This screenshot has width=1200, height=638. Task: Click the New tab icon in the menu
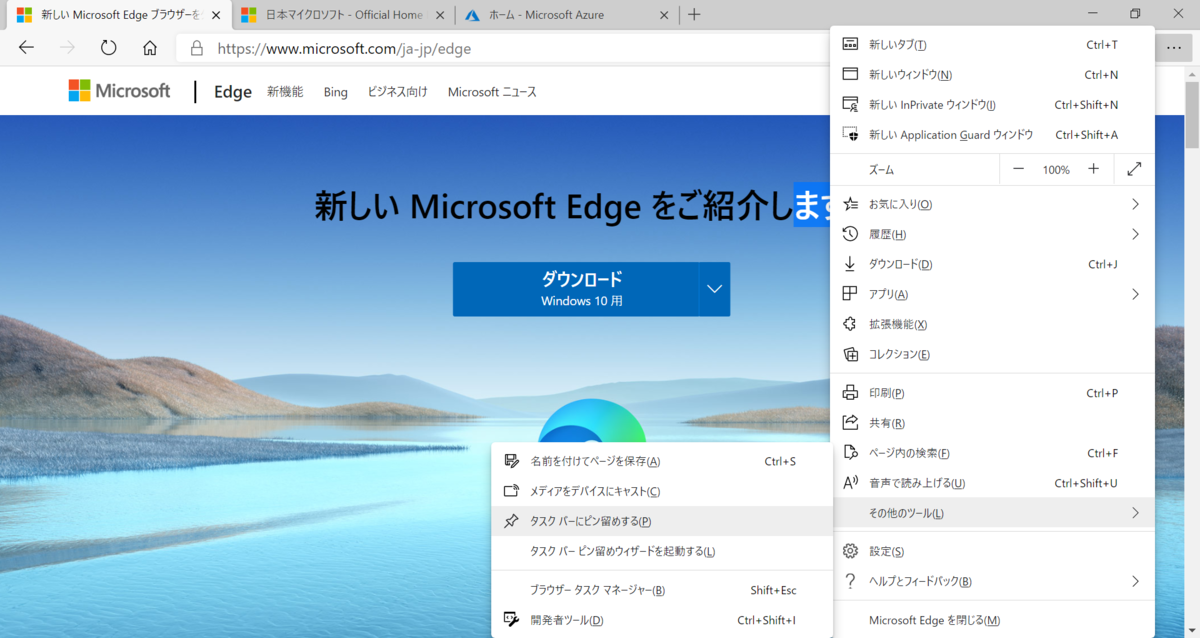851,45
